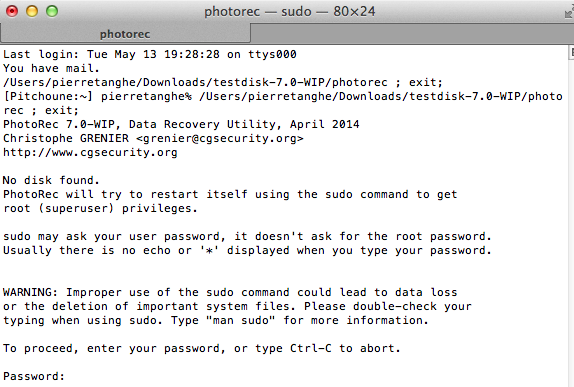
Task: Click the "No disk found." message
Action: point(51,180)
